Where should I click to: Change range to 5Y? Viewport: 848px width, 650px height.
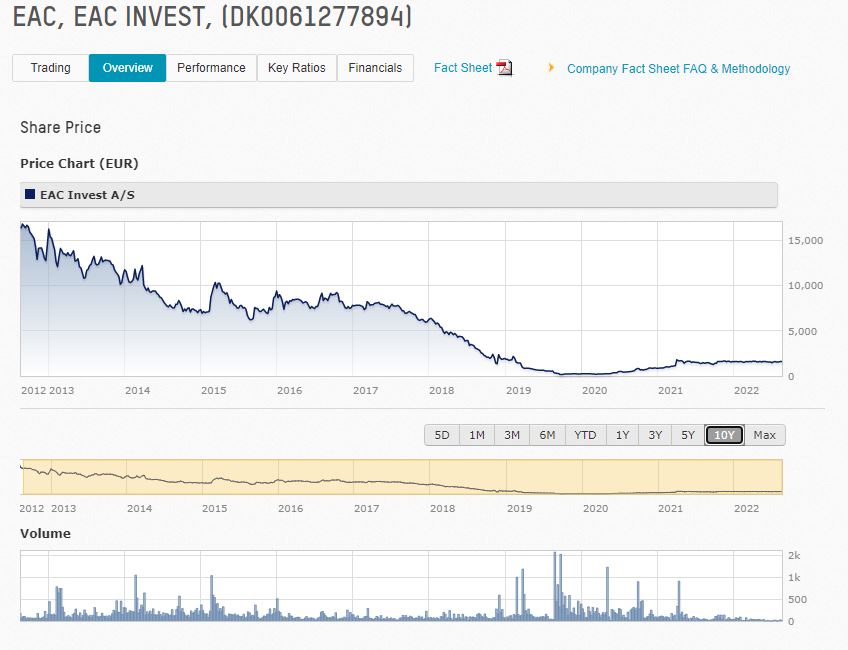tap(688, 435)
